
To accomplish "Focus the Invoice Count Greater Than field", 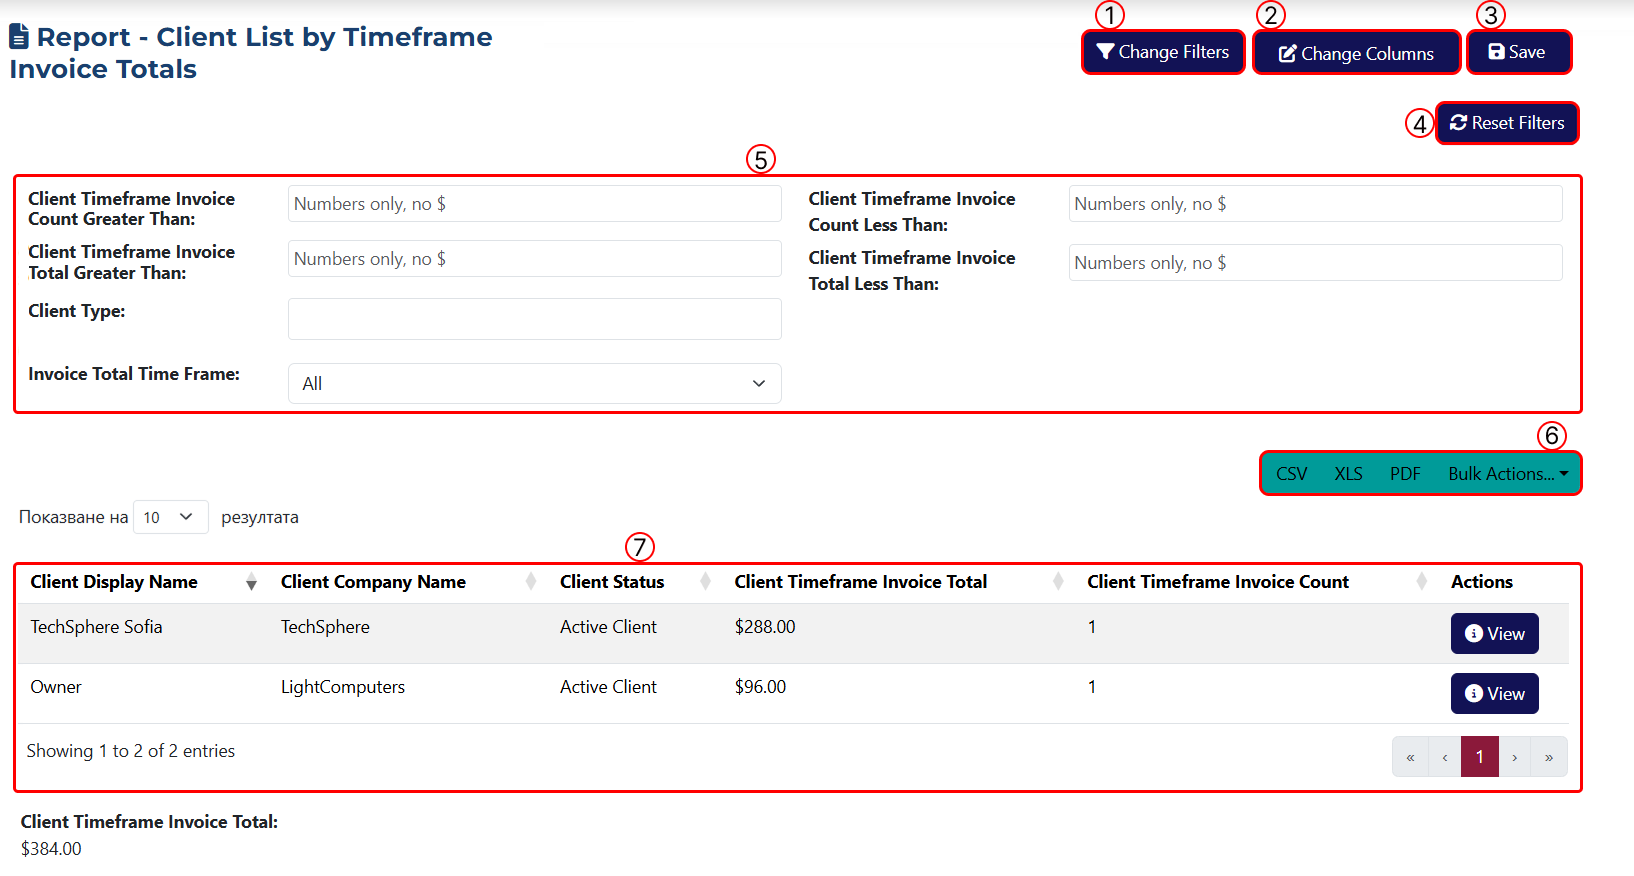I will pos(535,204).
